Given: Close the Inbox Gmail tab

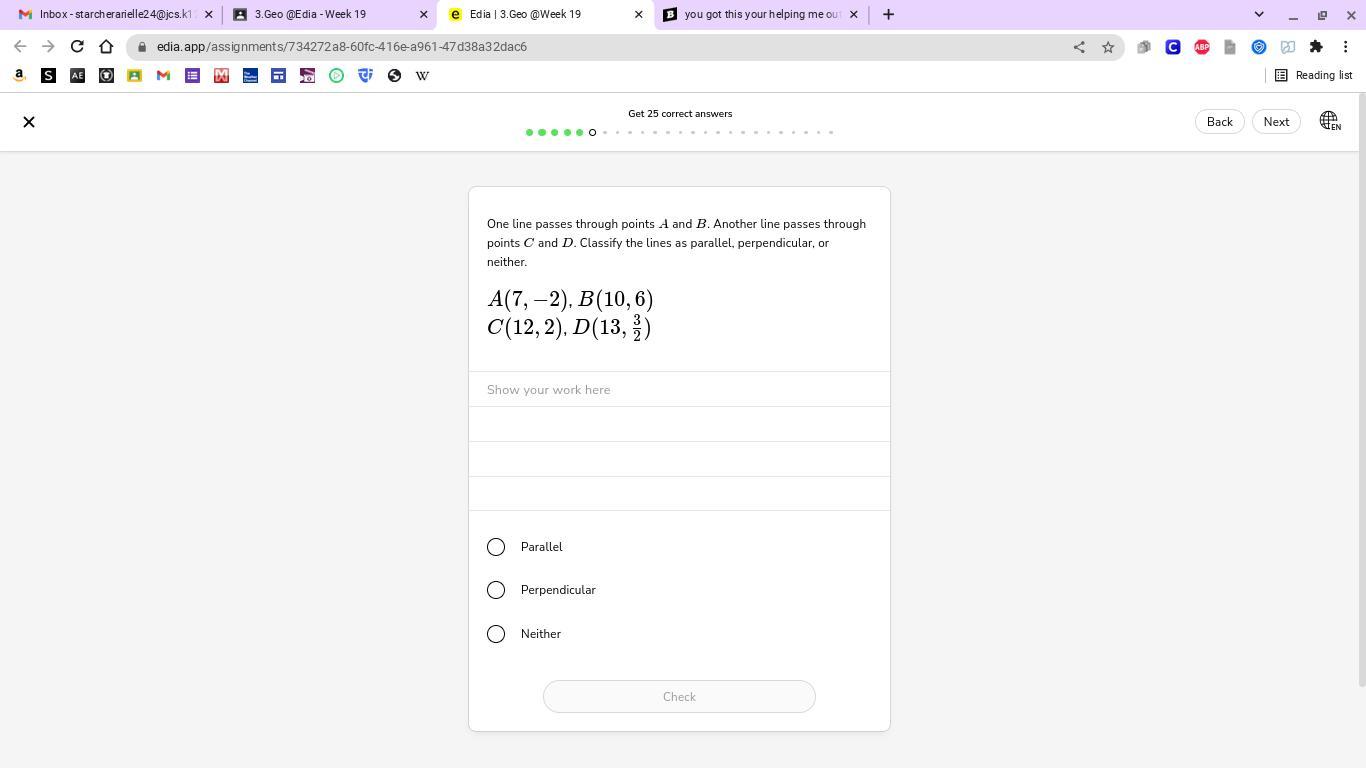Looking at the screenshot, I should [x=209, y=15].
